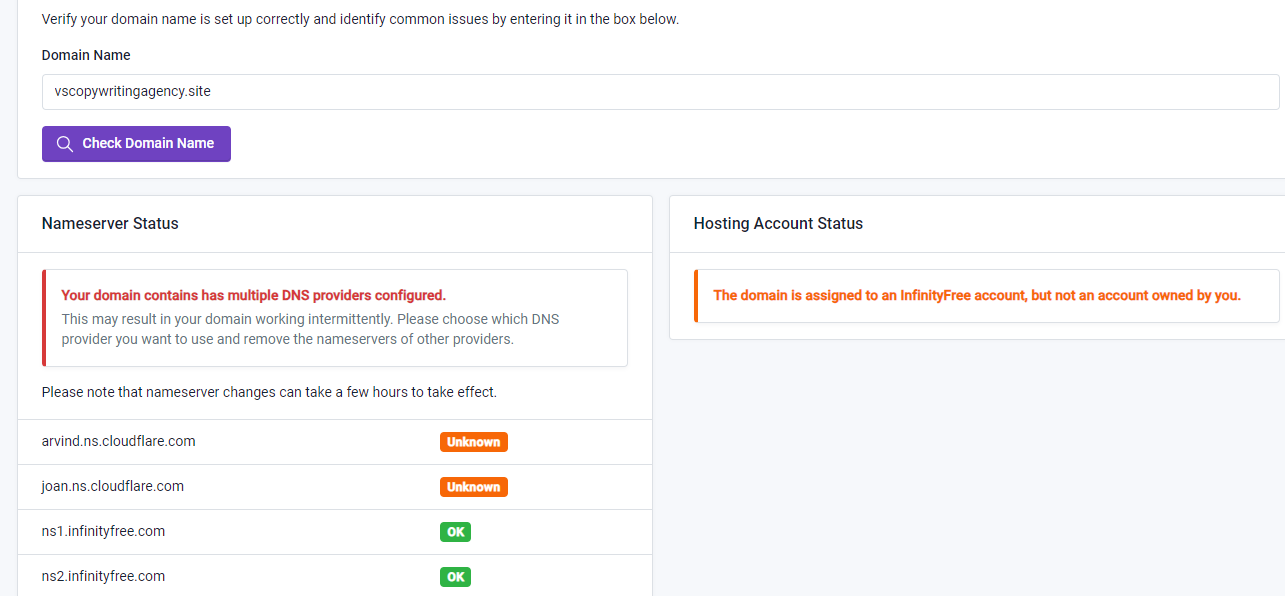Click the orange InfinityFree account ownership warning
Screen dimensions: 1285x596
coord(976,296)
